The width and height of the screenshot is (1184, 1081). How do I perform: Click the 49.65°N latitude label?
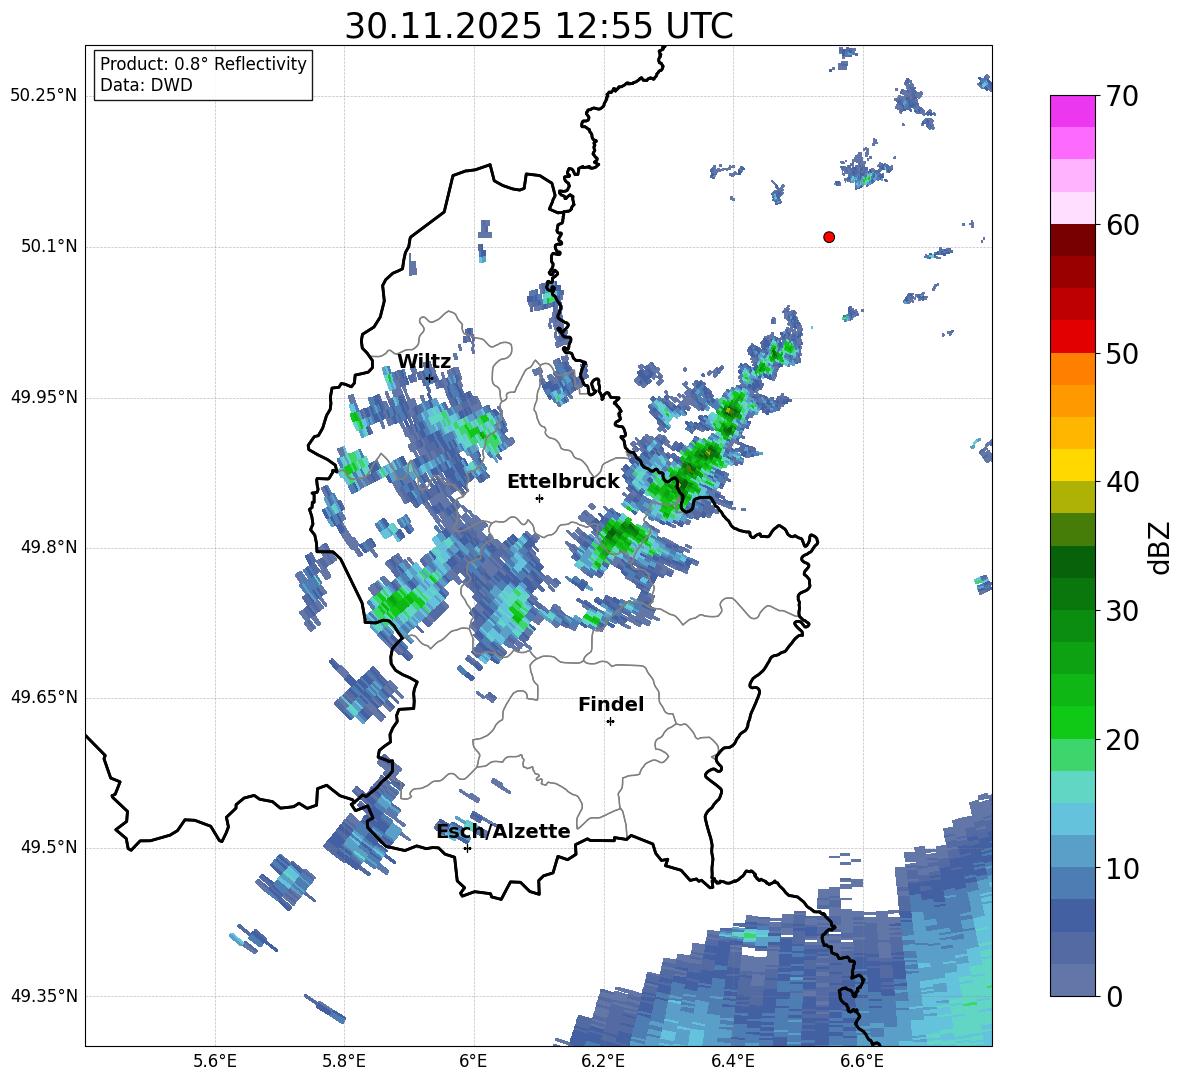click(x=45, y=696)
